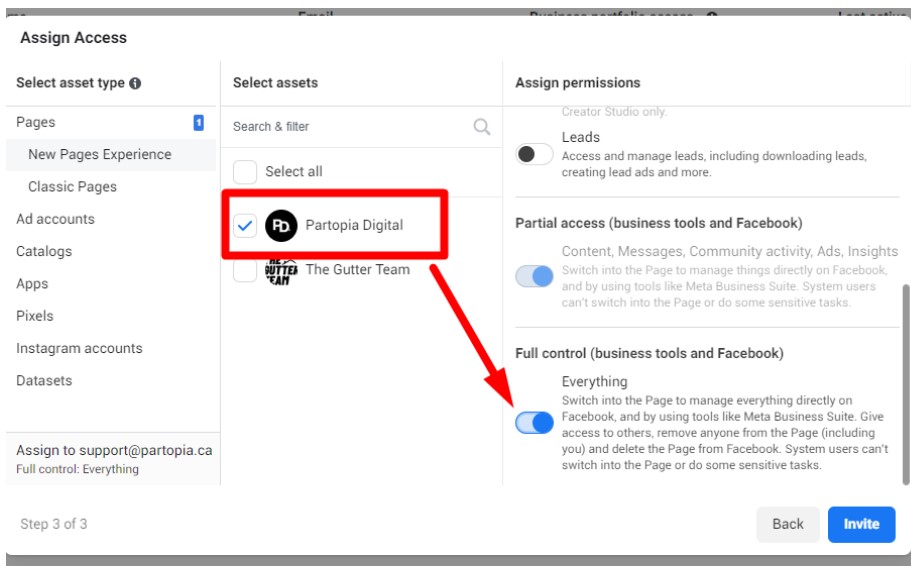Click the 'Step 3 of 3' text
The image size is (911, 566).
coord(53,524)
